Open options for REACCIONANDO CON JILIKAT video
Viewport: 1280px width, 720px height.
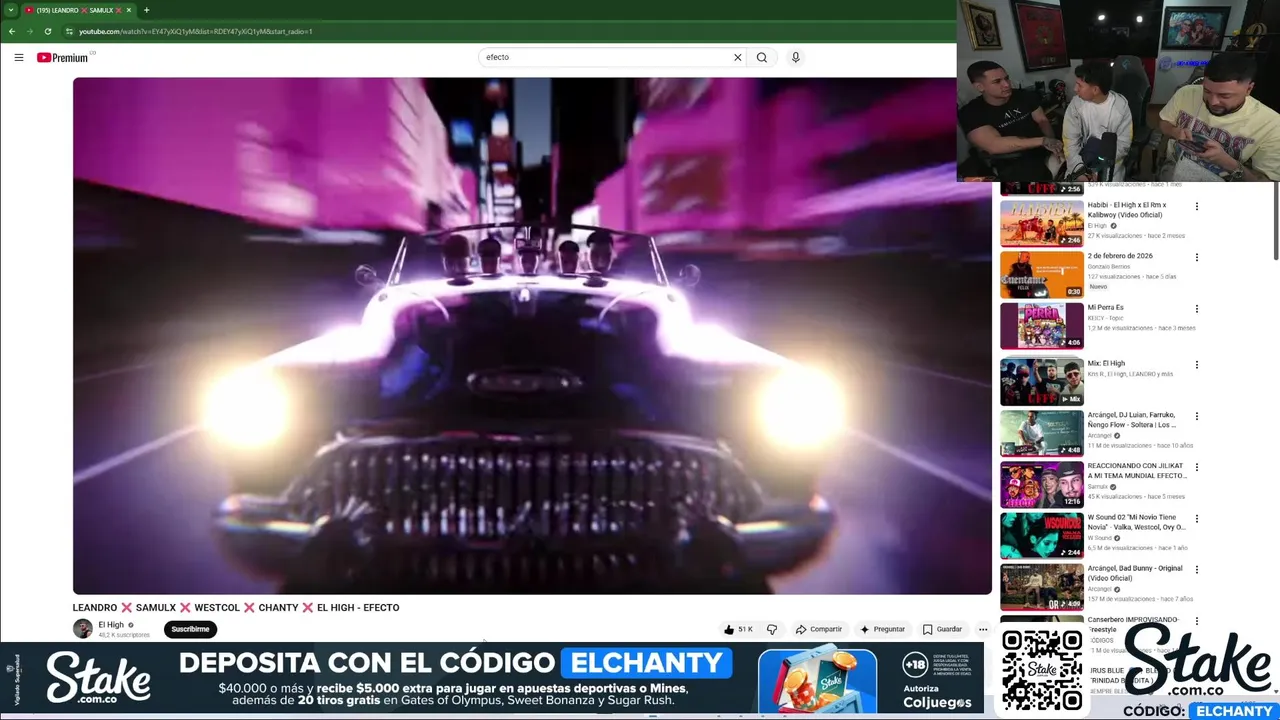(x=1196, y=468)
